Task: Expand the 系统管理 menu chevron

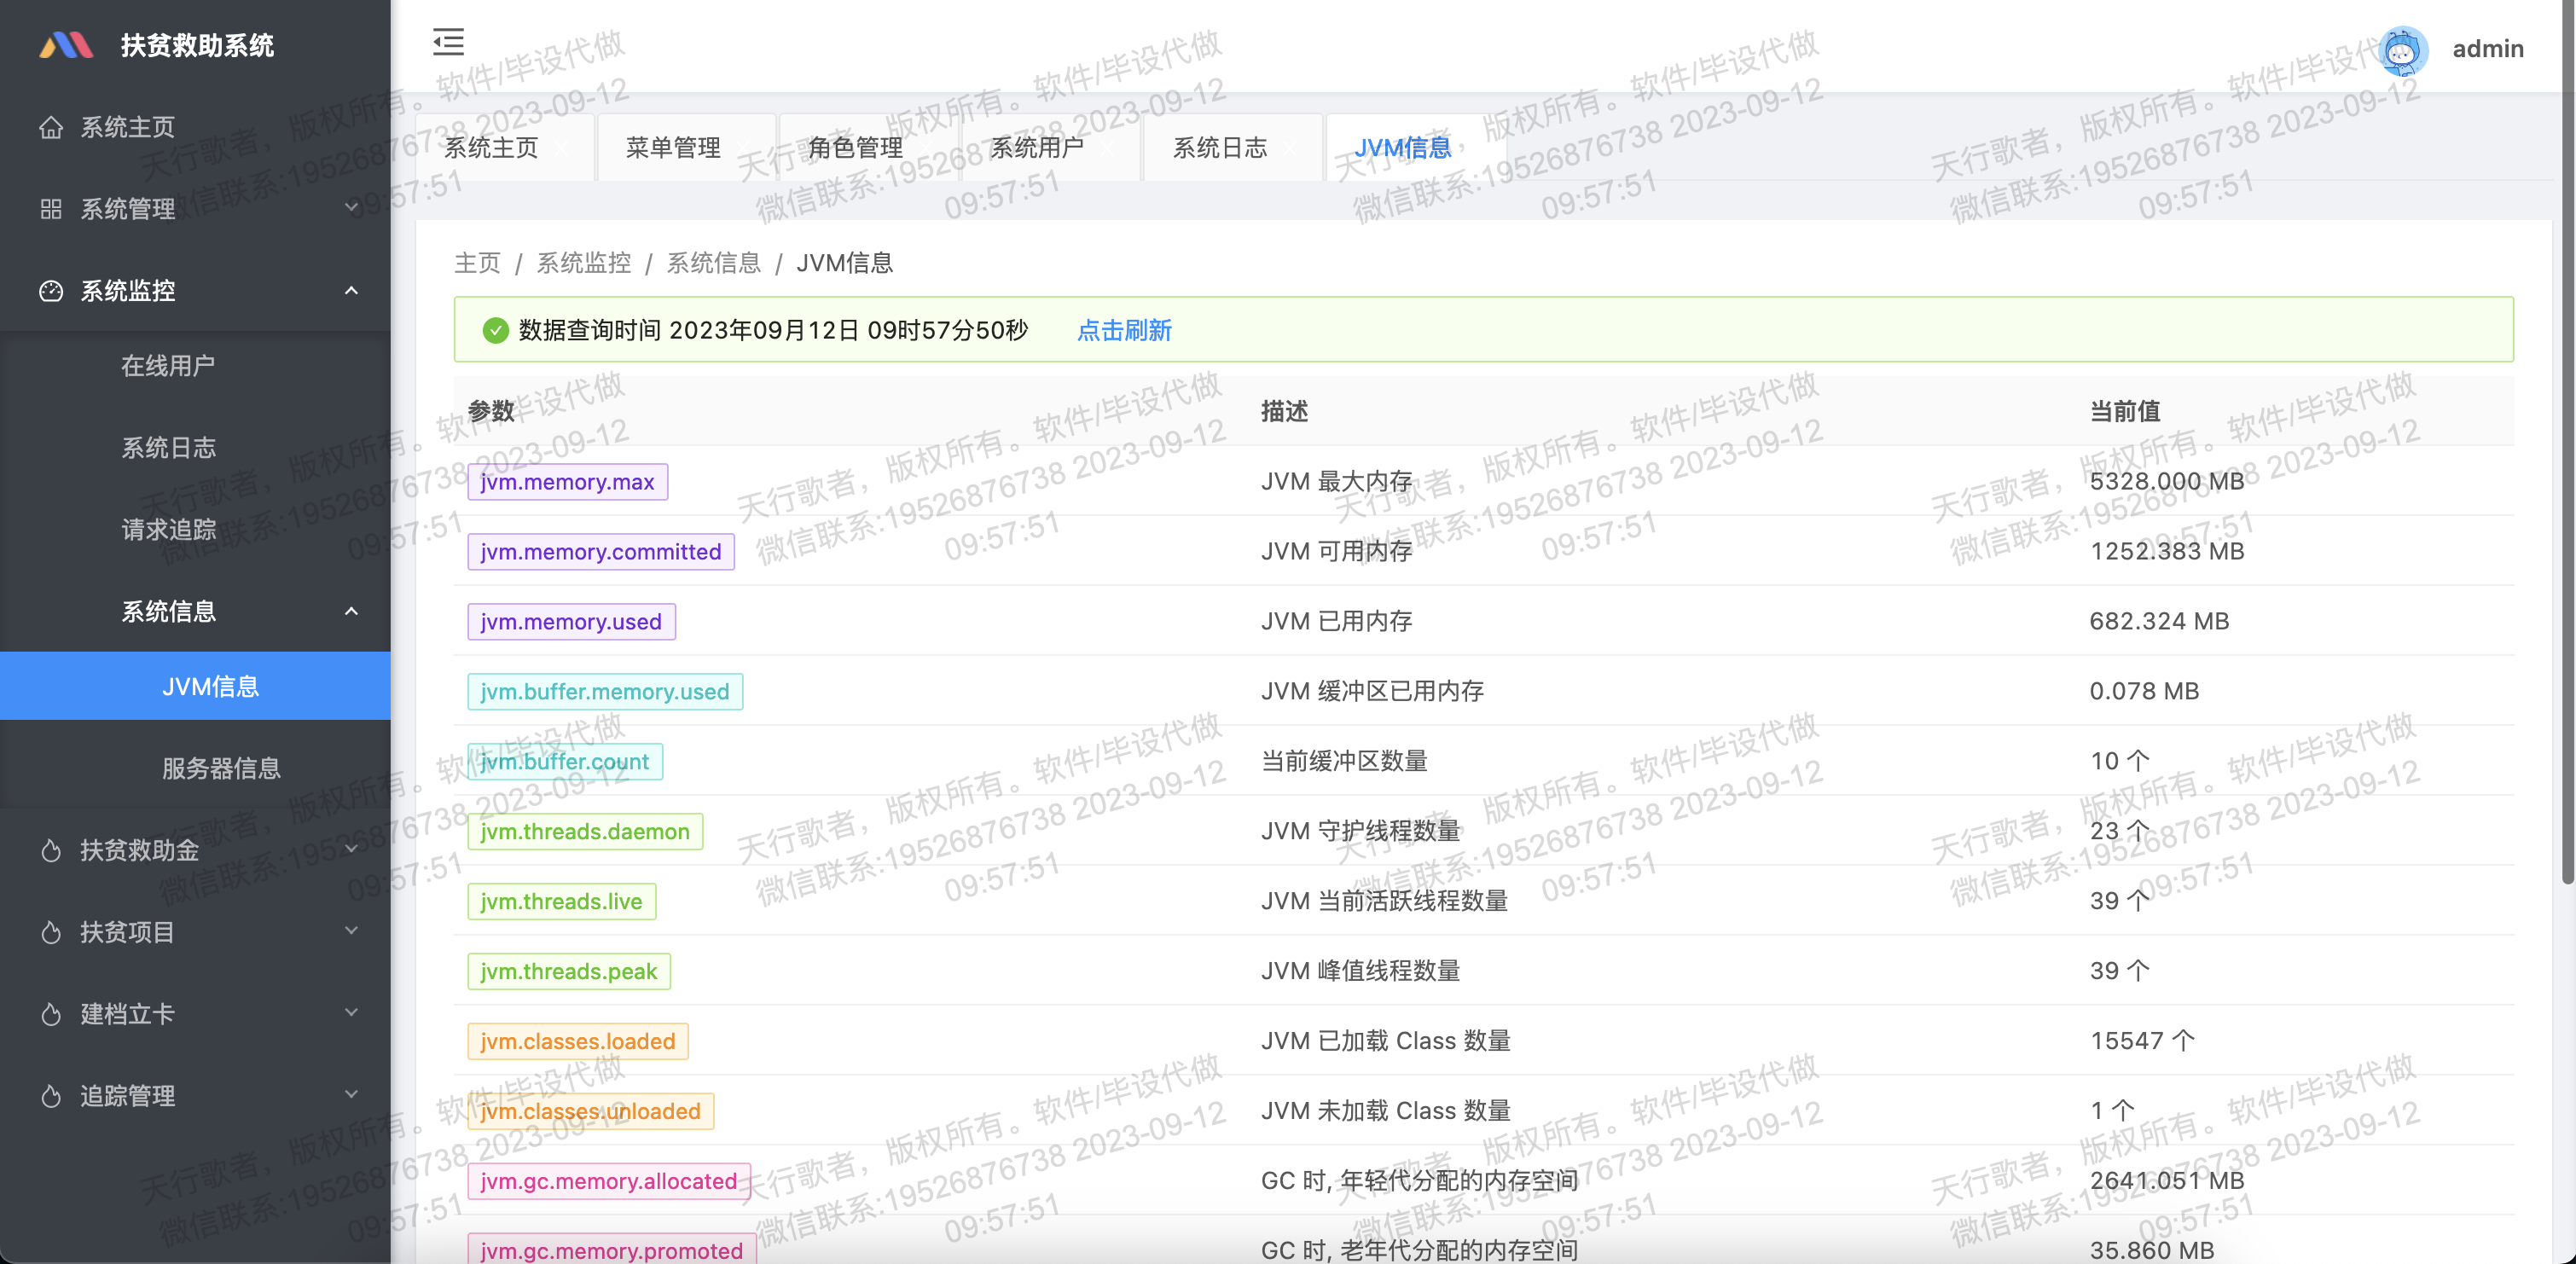Action: click(351, 208)
